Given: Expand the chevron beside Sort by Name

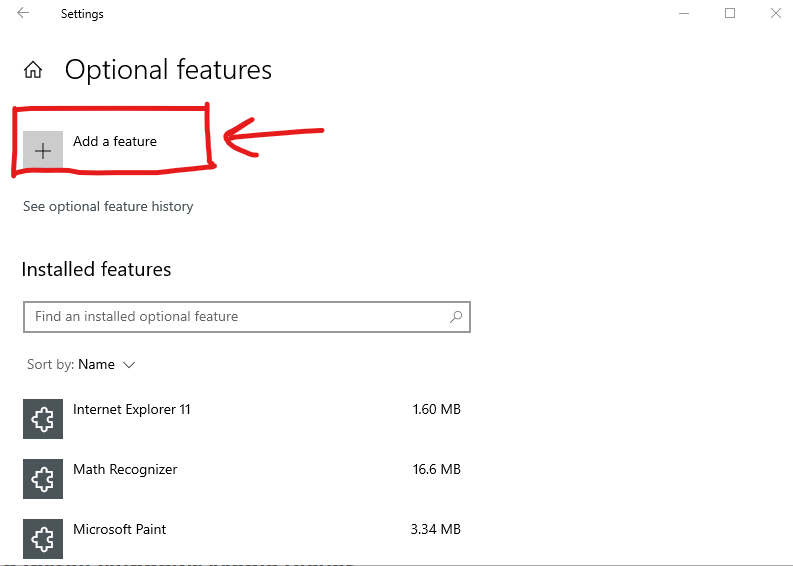Looking at the screenshot, I should (x=129, y=365).
